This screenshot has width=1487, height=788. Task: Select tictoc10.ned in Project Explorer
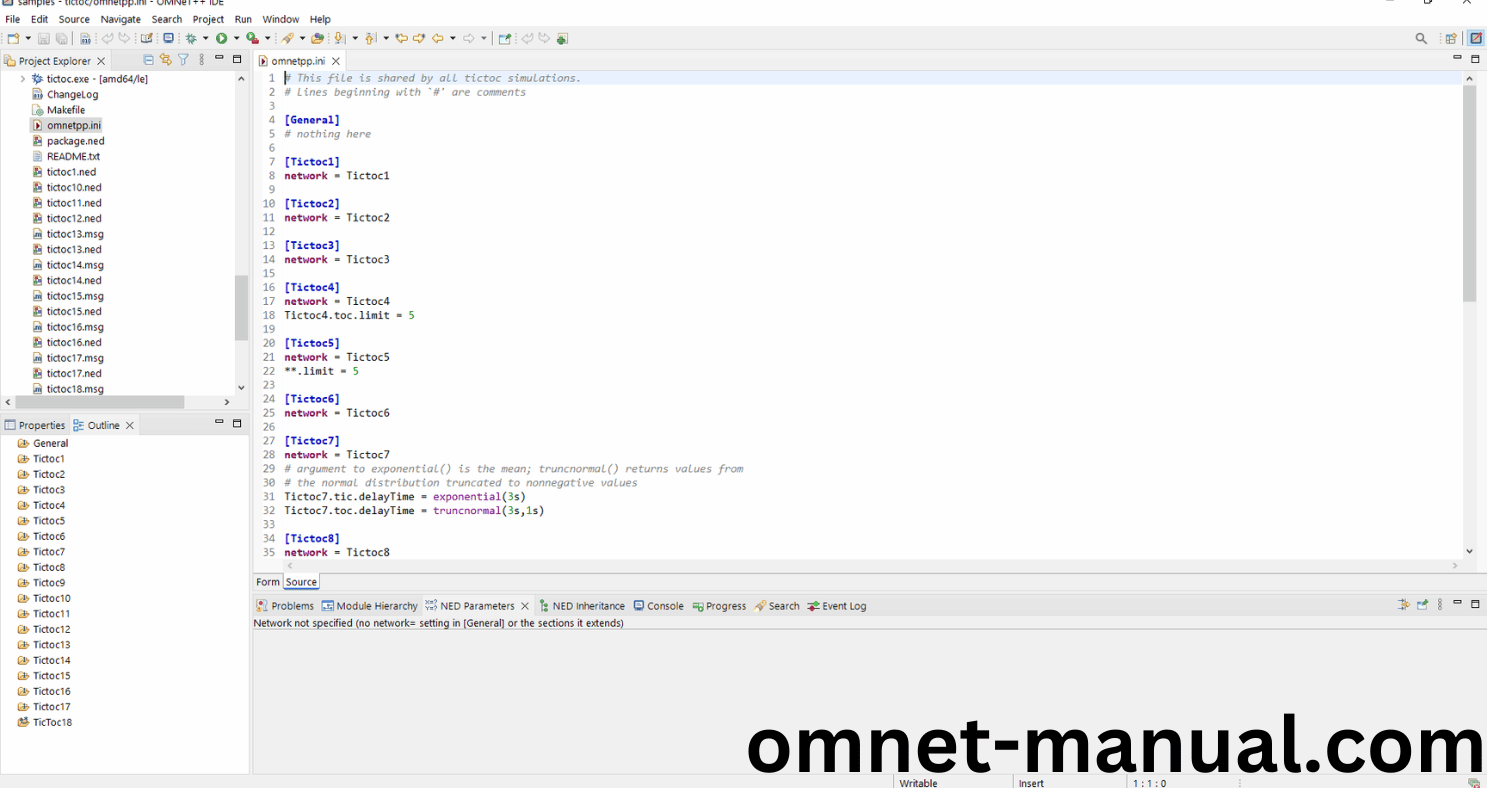point(73,187)
